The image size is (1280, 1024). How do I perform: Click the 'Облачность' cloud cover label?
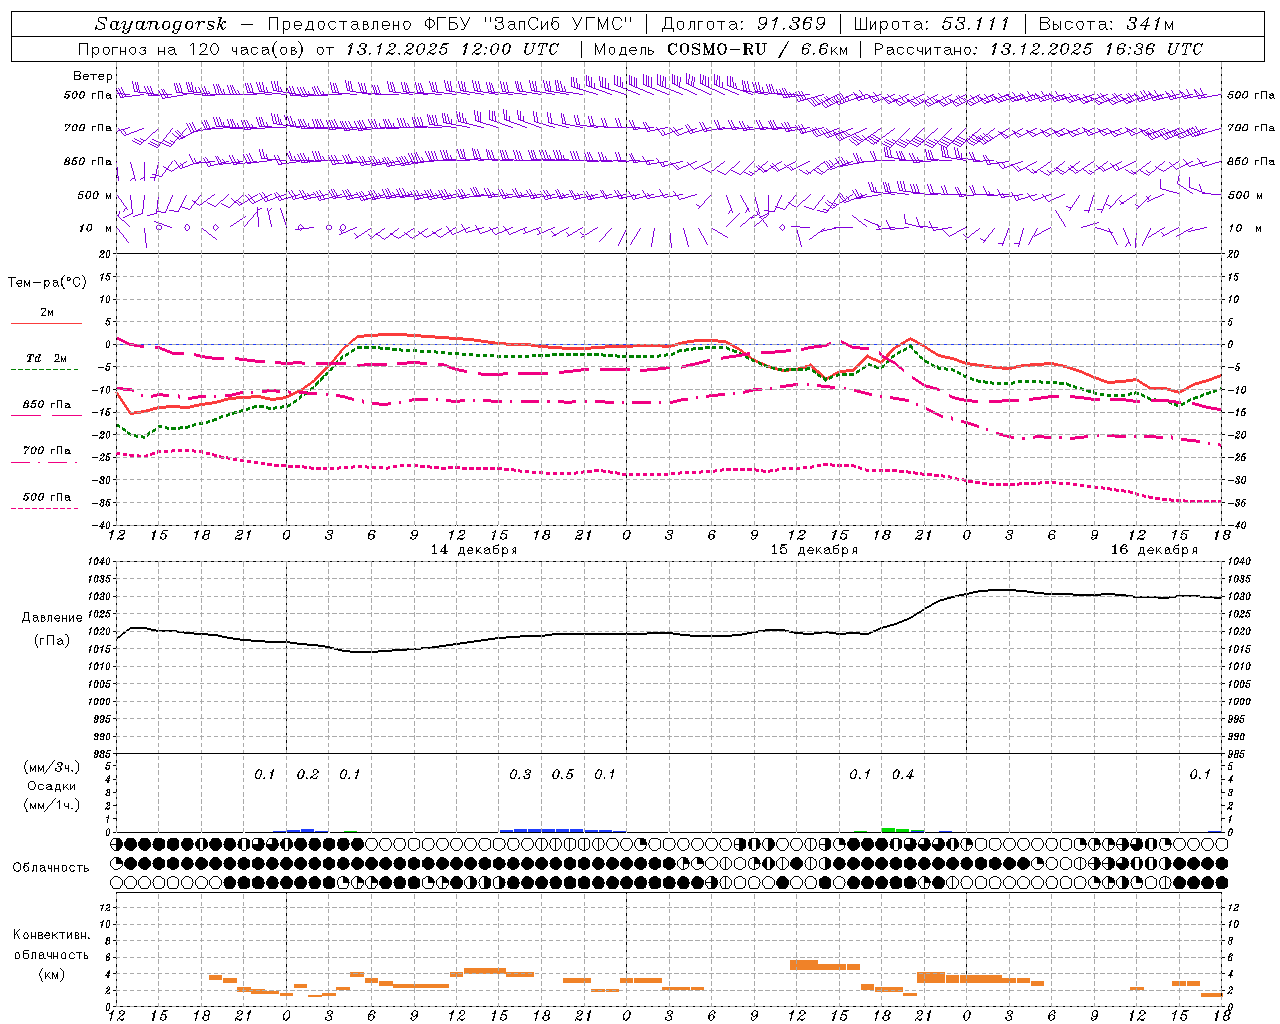(51, 868)
